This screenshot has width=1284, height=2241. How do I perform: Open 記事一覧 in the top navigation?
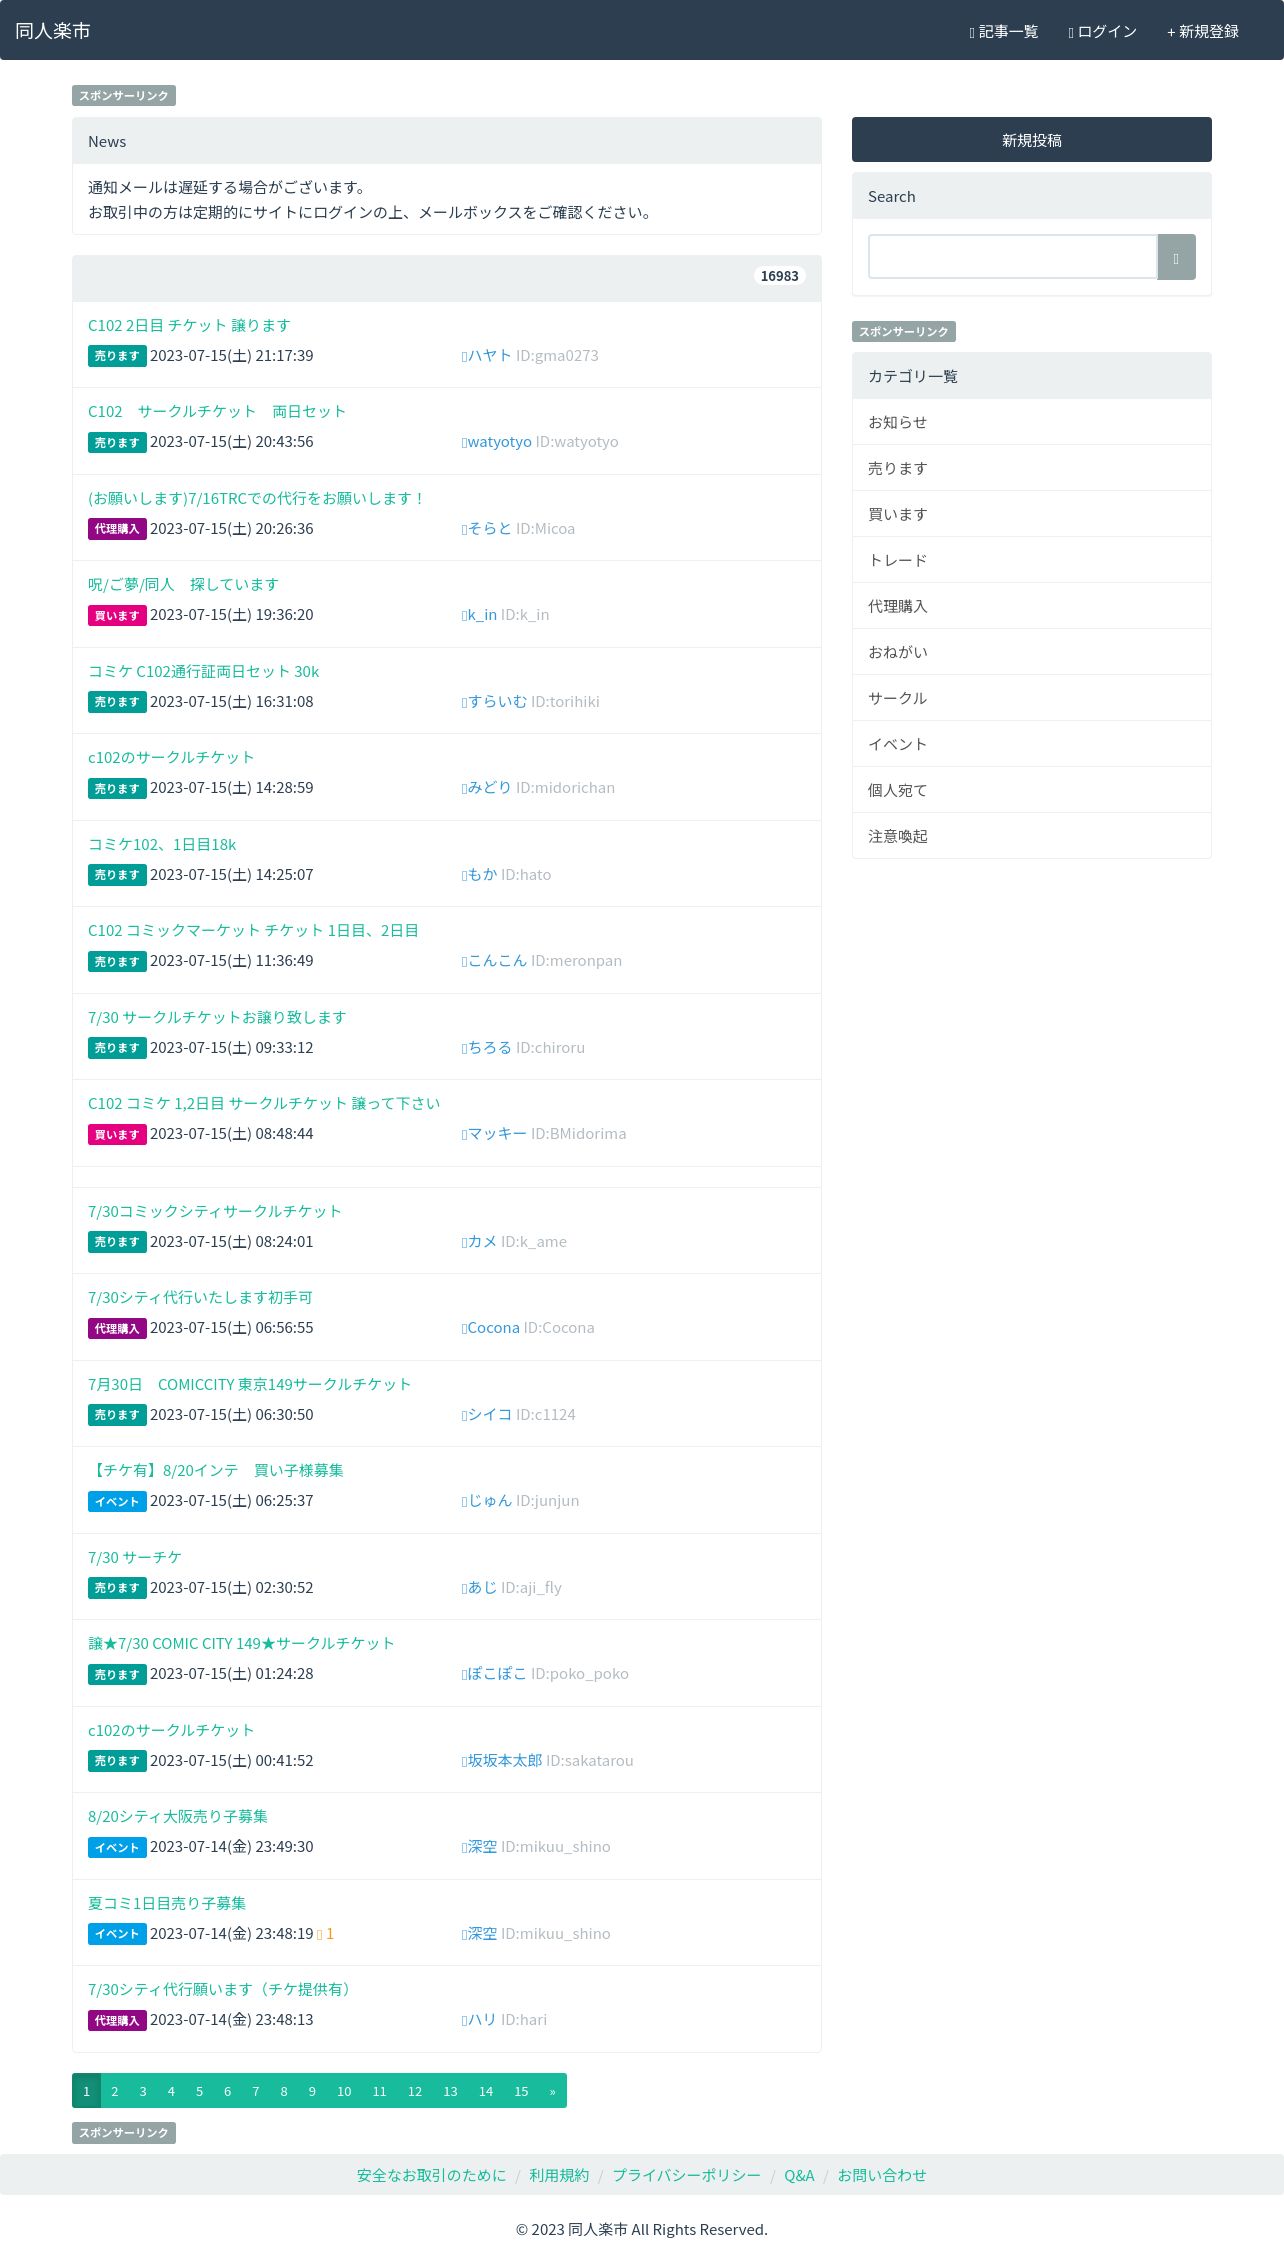tap(1004, 32)
